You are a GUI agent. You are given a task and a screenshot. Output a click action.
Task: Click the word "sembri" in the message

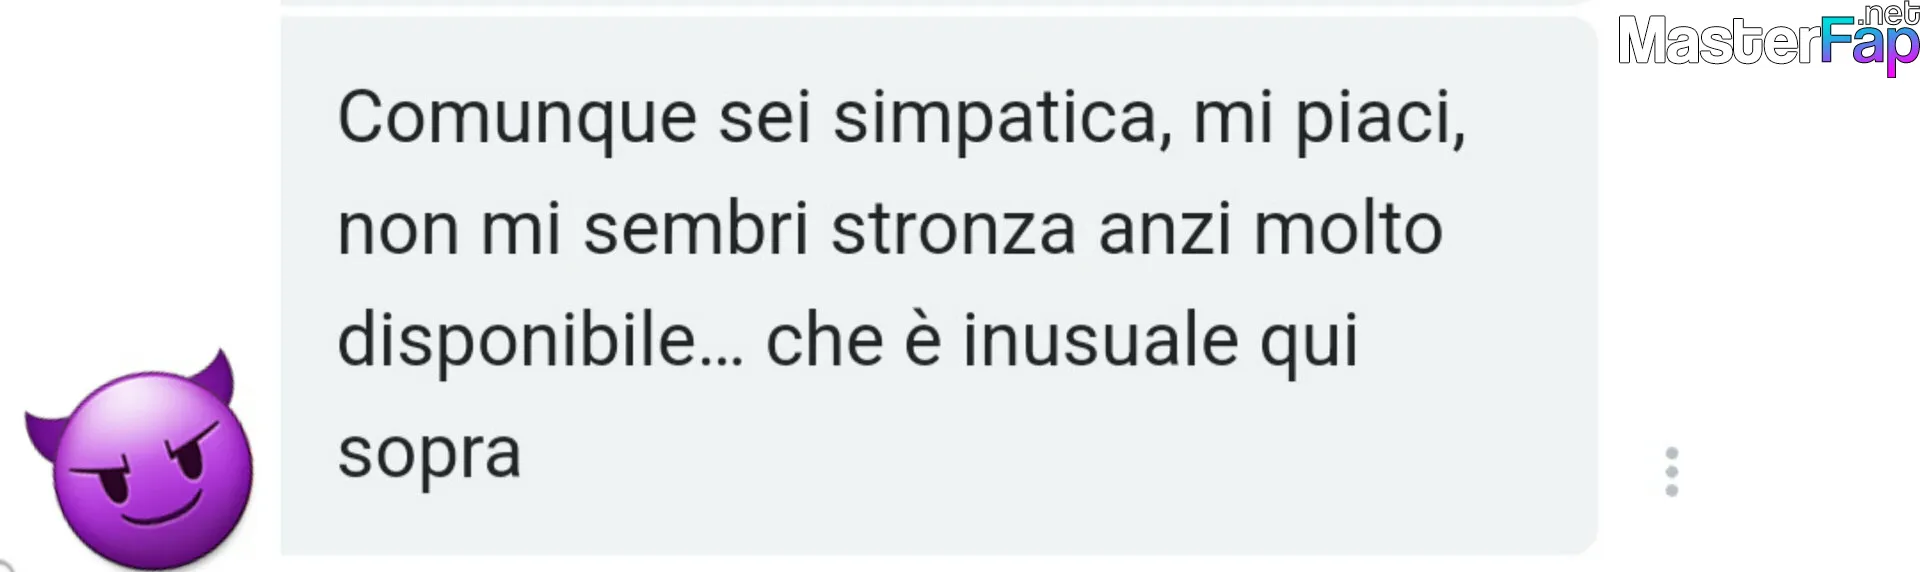tap(695, 229)
